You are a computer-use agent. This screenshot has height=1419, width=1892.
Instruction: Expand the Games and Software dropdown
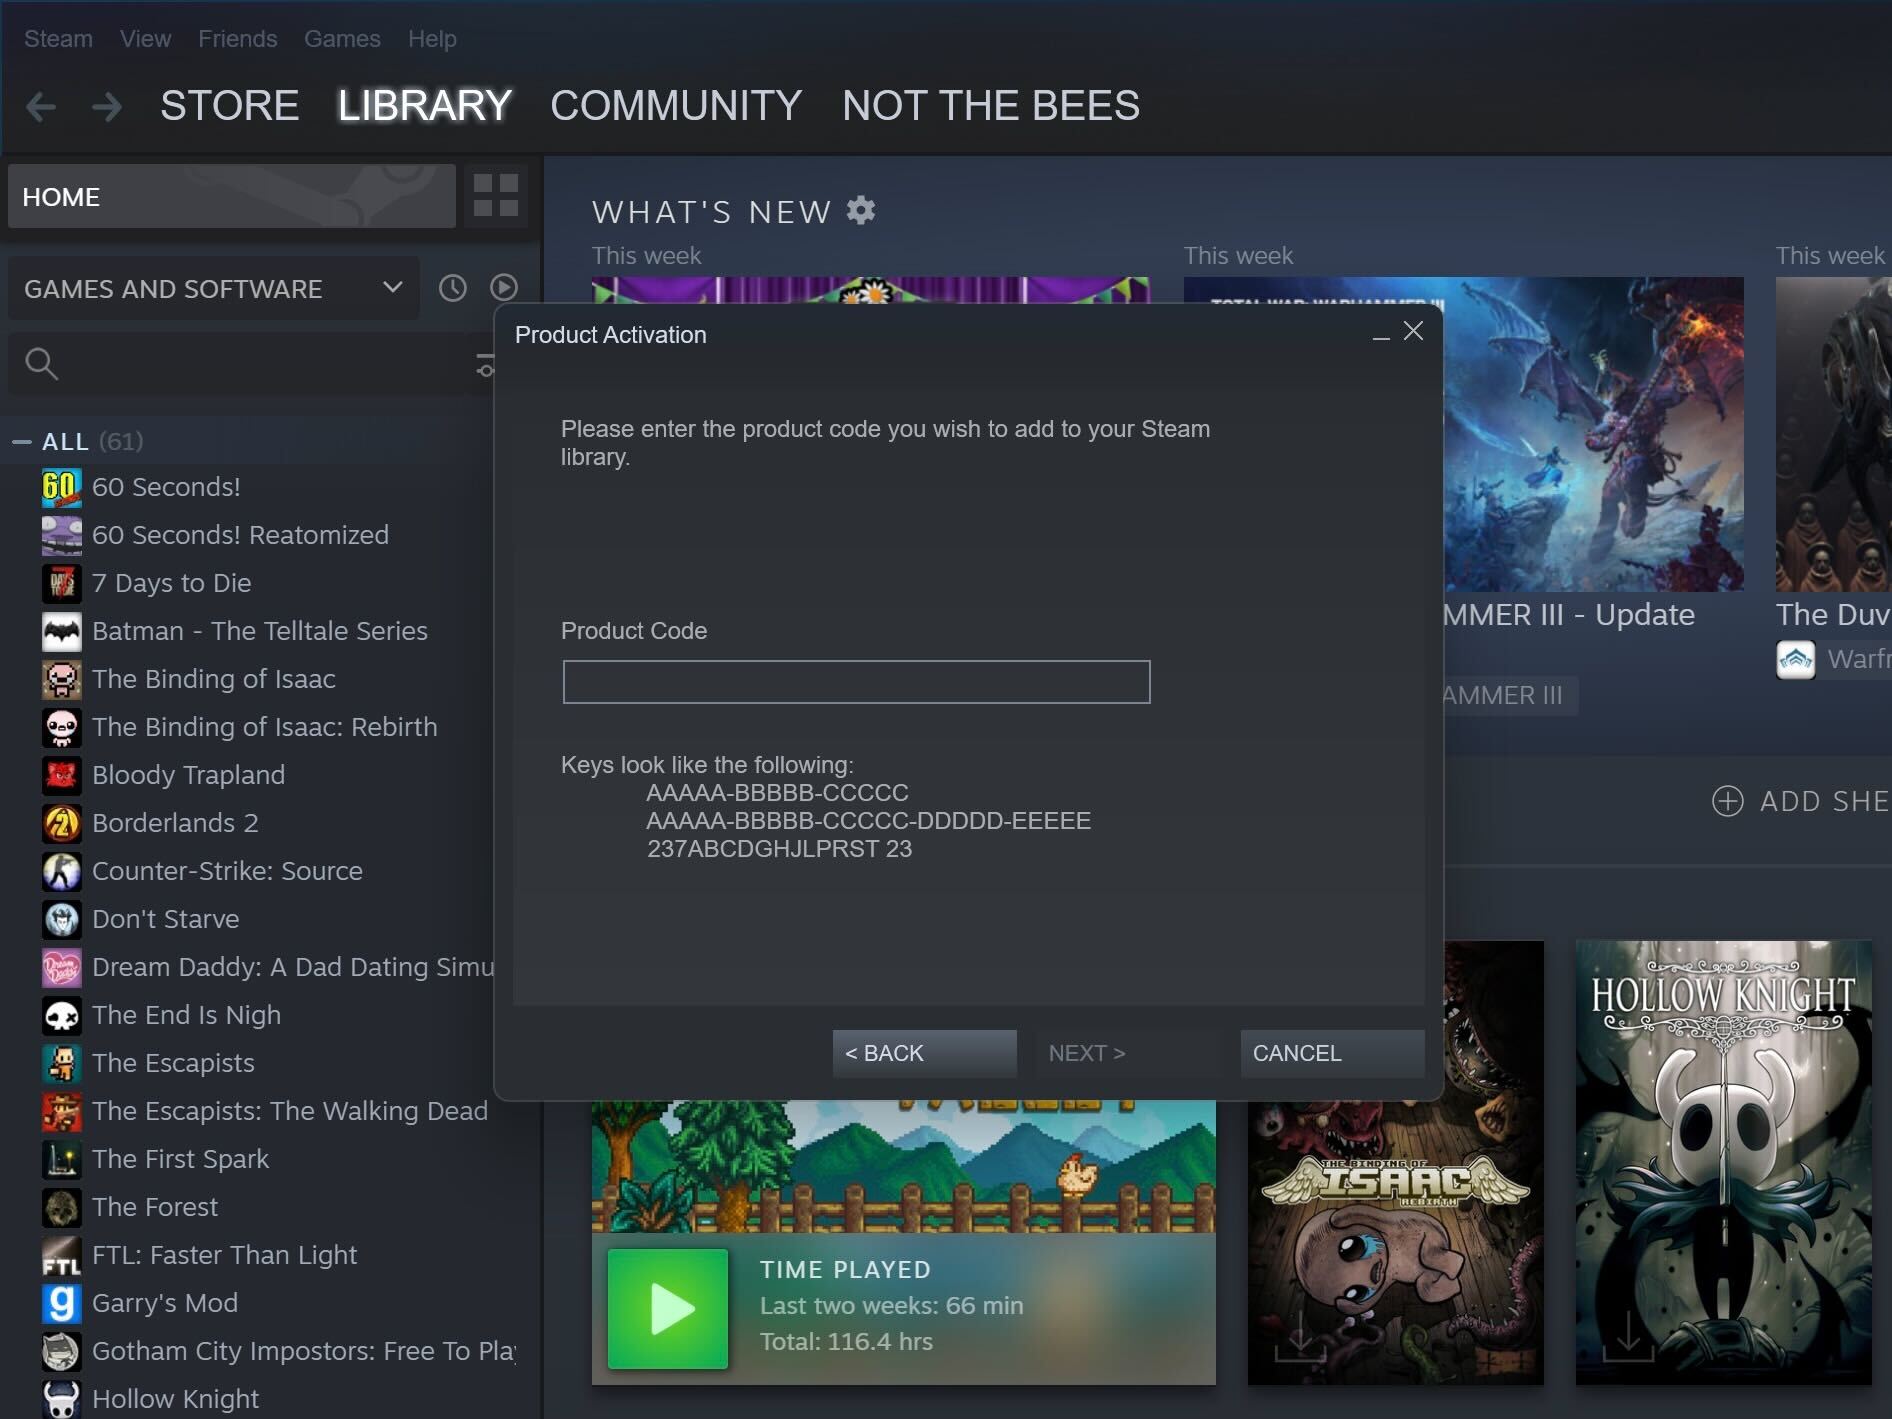click(213, 288)
